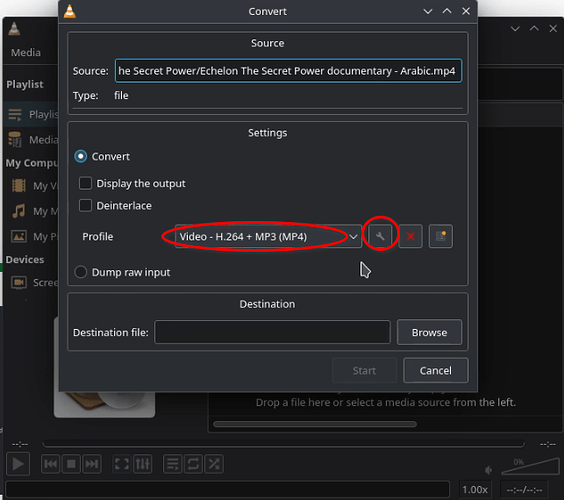Create a new profile icon
The image size is (564, 500).
click(x=441, y=236)
